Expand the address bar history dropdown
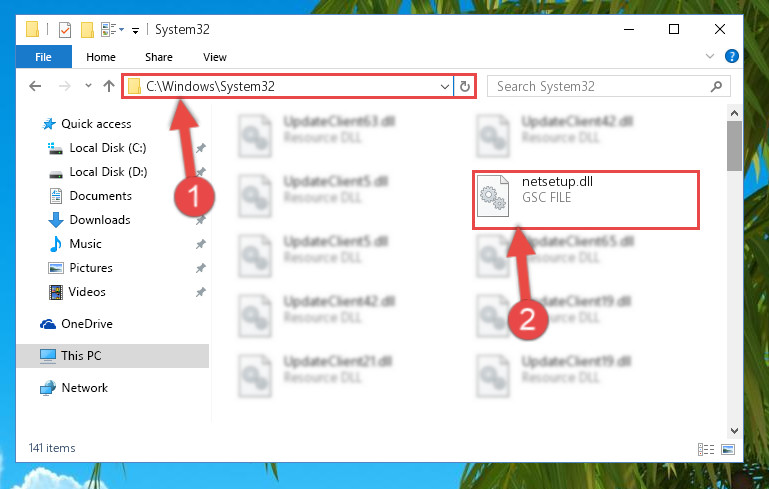 pyautogui.click(x=444, y=87)
